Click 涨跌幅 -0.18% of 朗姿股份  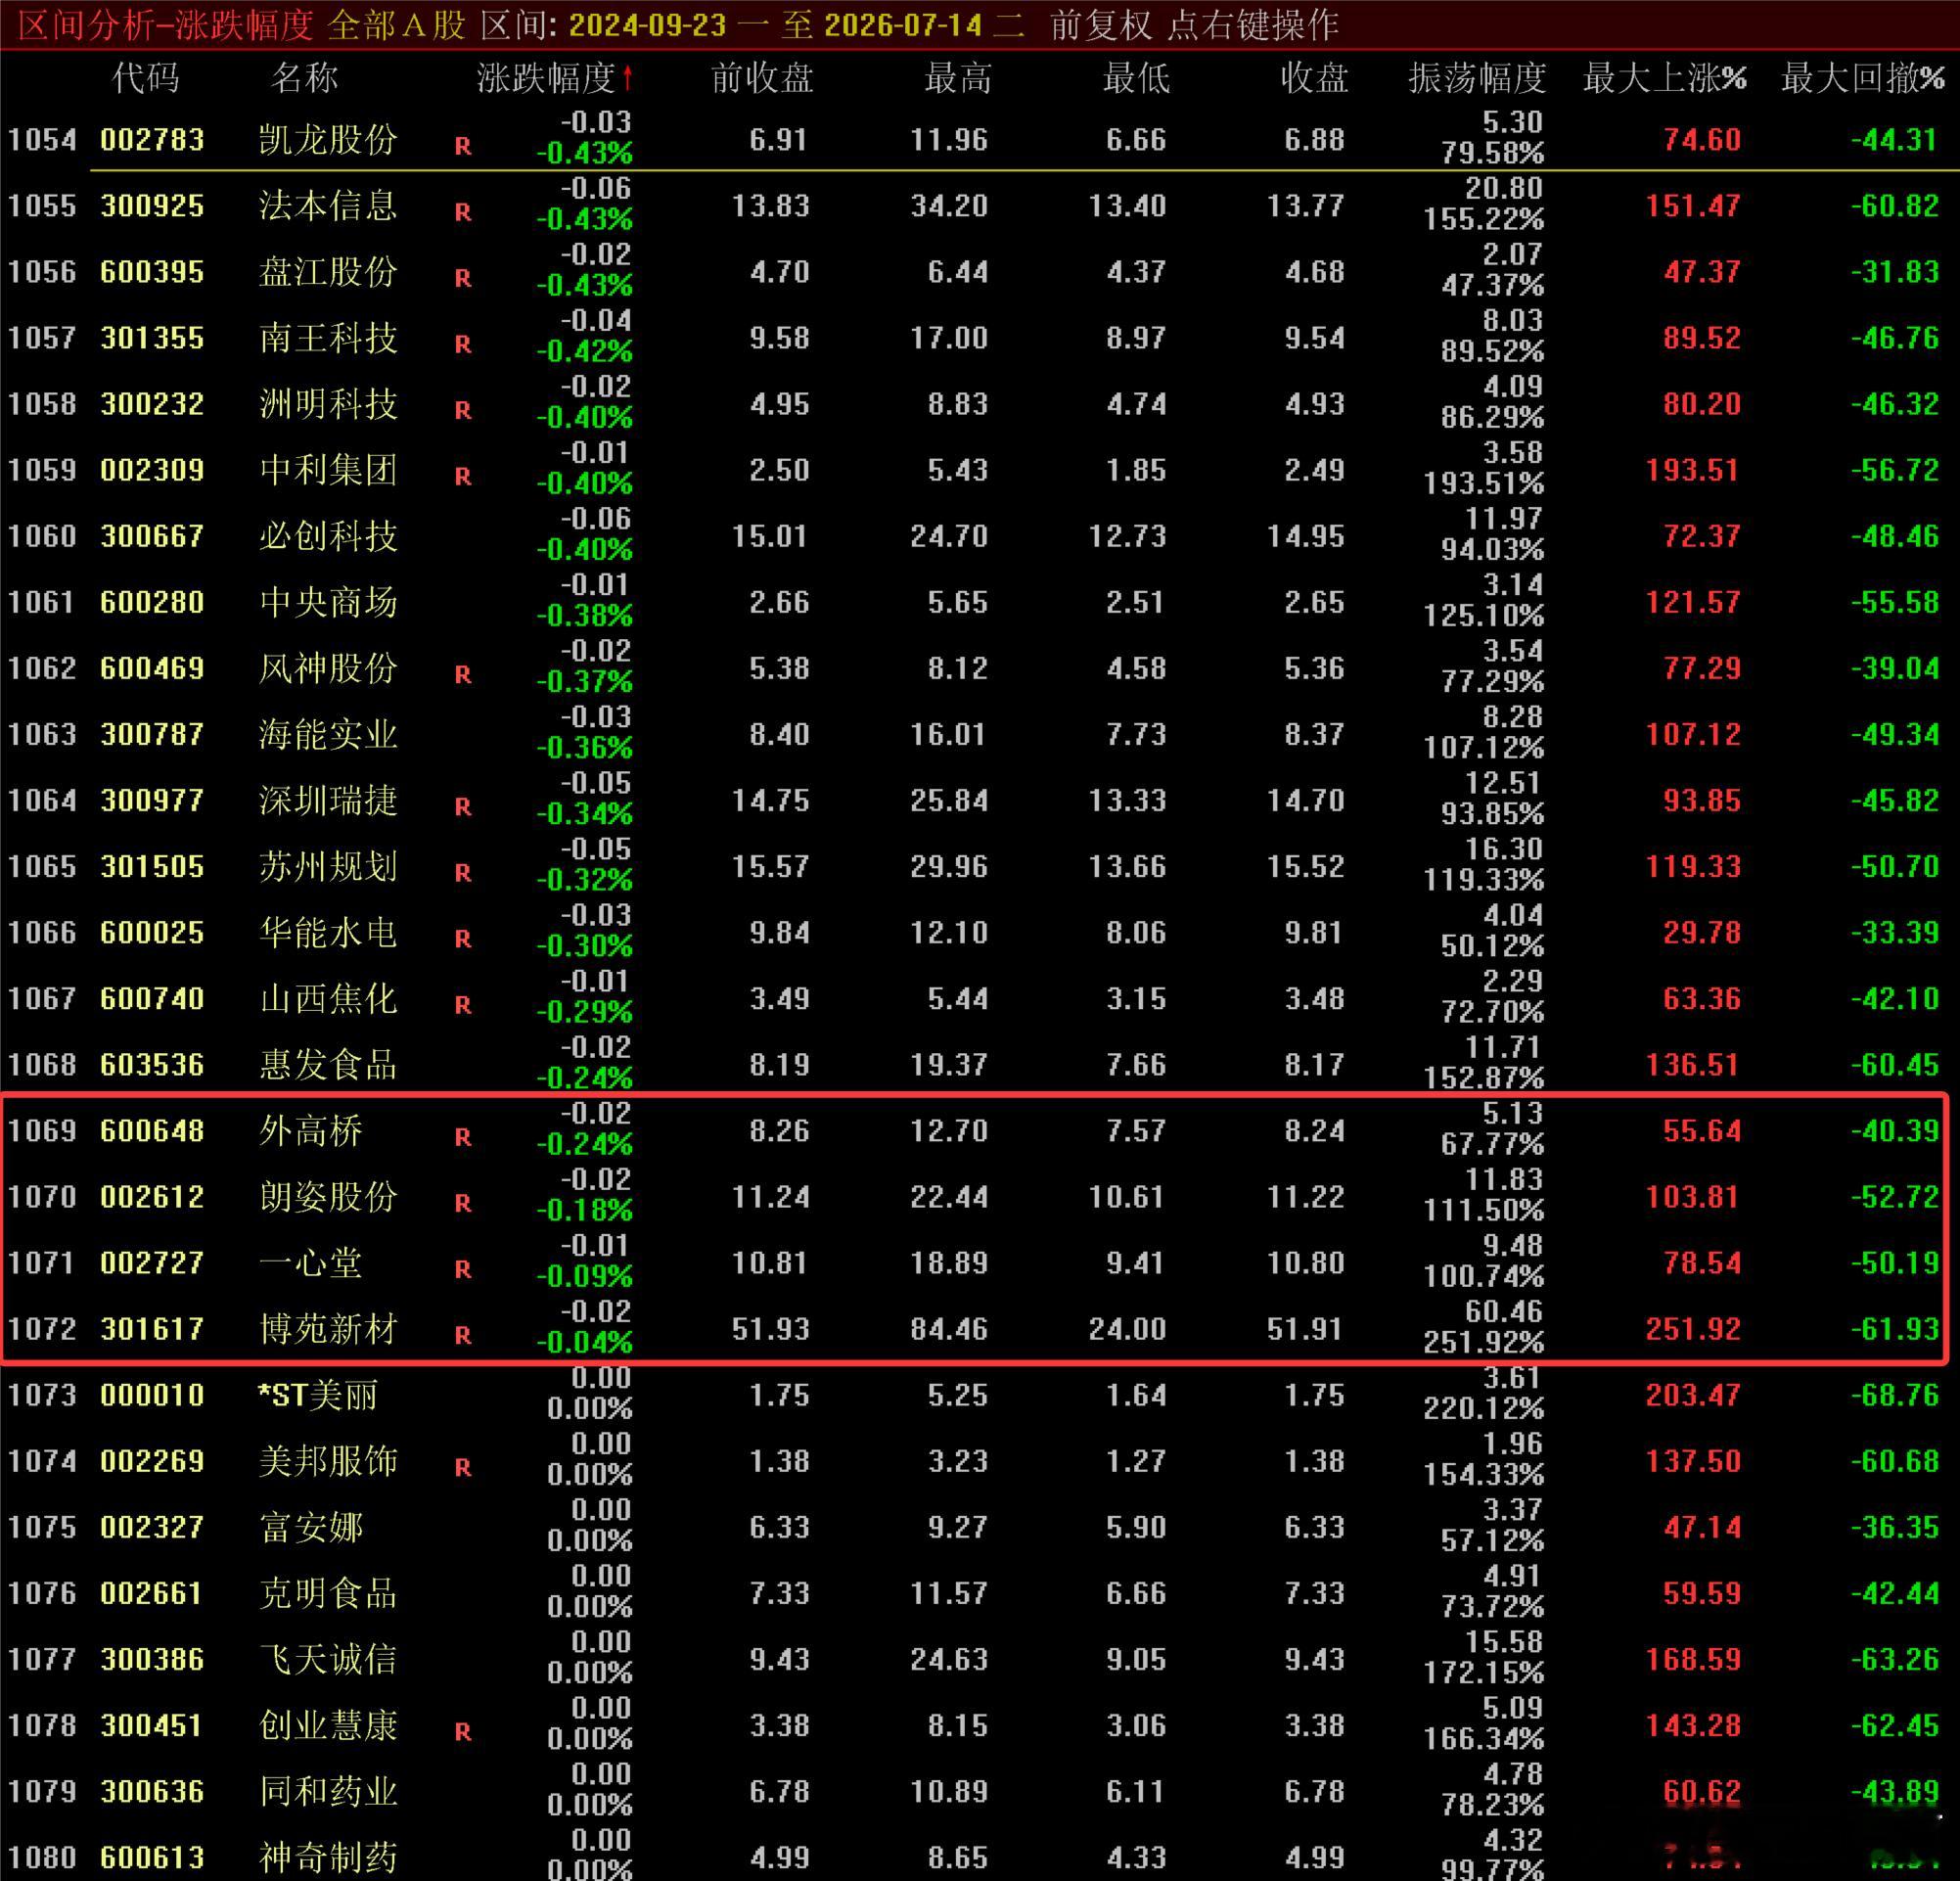[584, 1209]
